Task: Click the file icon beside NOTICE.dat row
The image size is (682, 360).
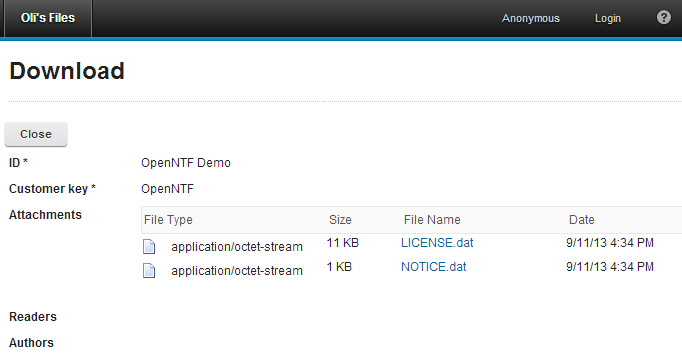Action: pyautogui.click(x=149, y=270)
